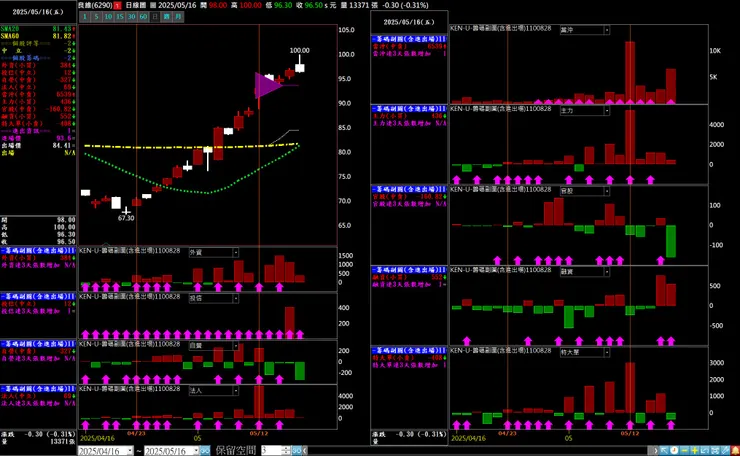Image resolution: width=740 pixels, height=456 pixels.
Task: Click the fit-to-screen icon in bottom toolbar
Action: pos(715,450)
